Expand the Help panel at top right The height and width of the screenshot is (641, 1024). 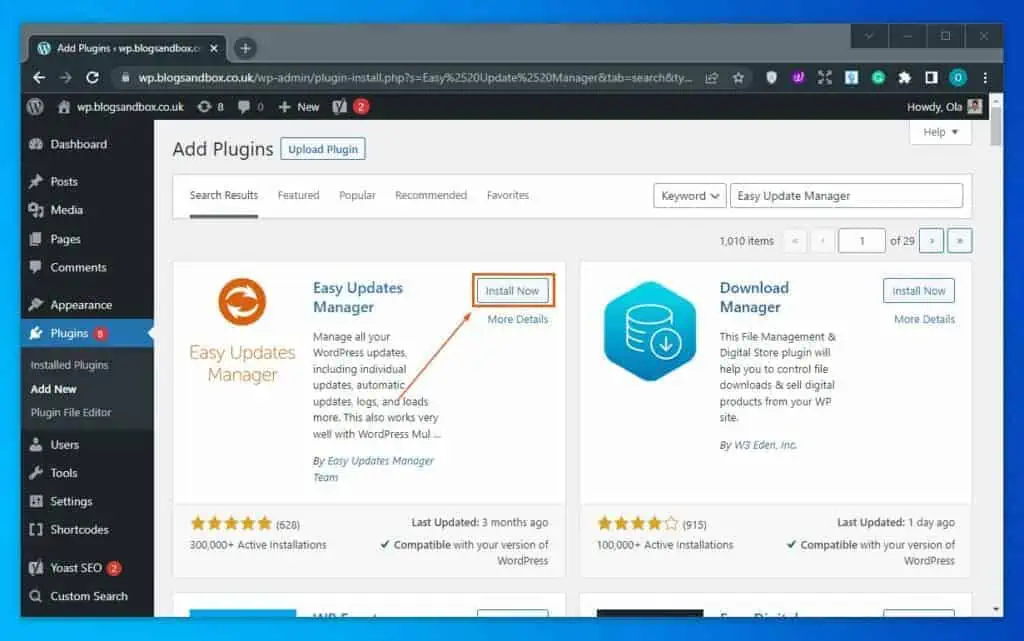point(938,131)
